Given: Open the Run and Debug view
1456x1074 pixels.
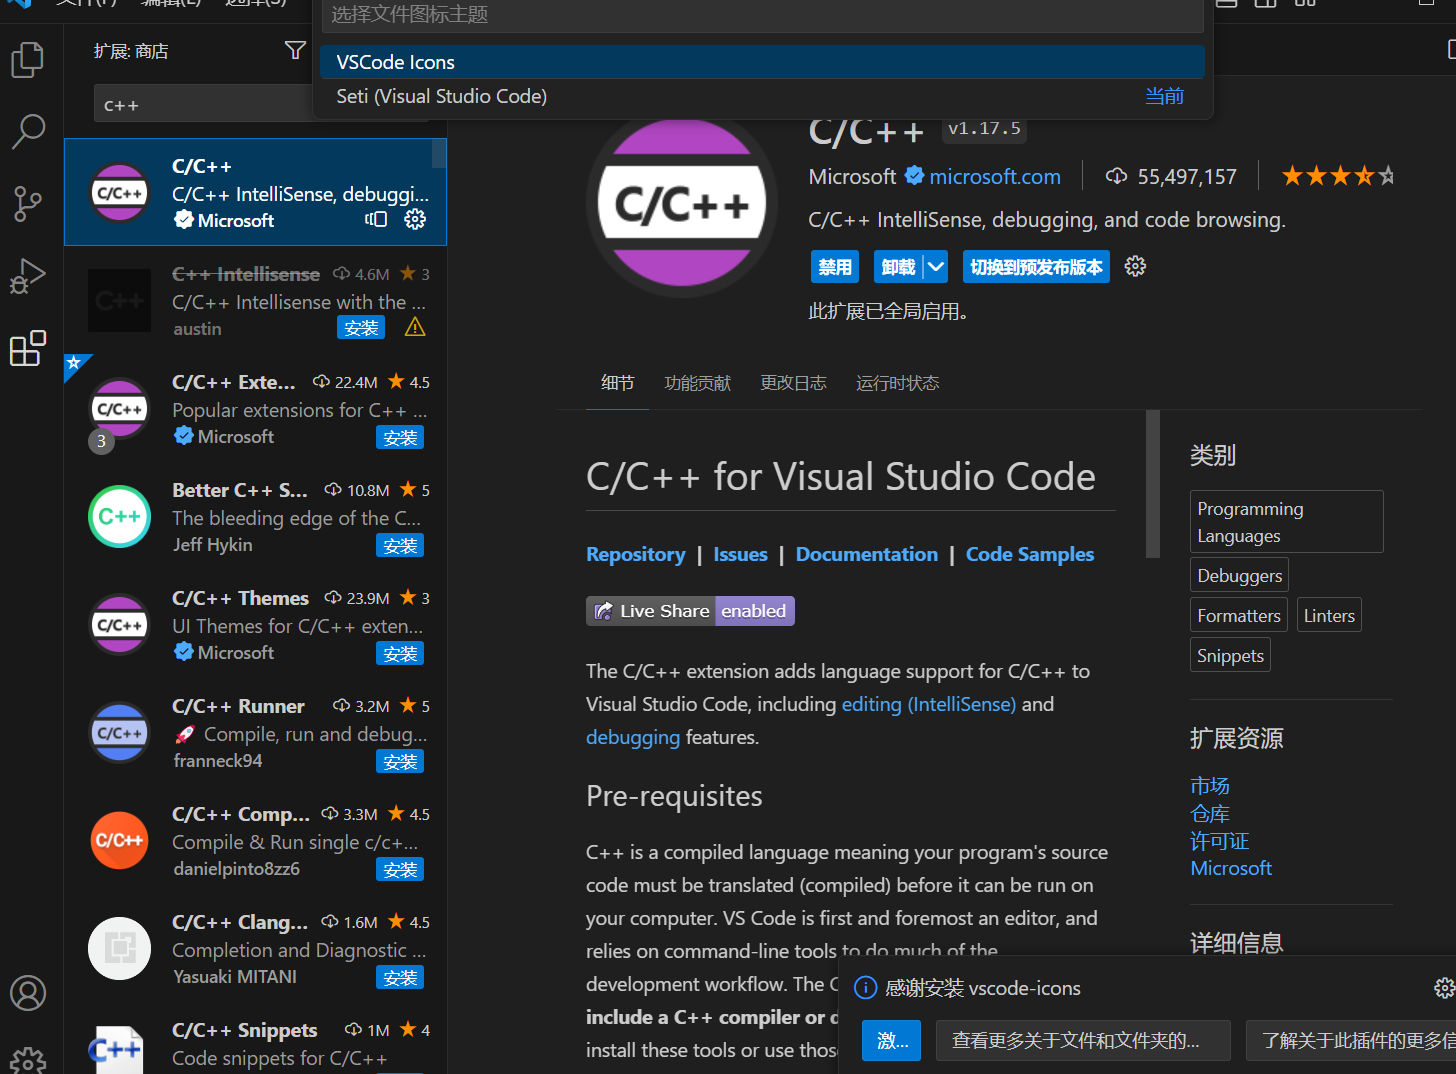Looking at the screenshot, I should (28, 275).
